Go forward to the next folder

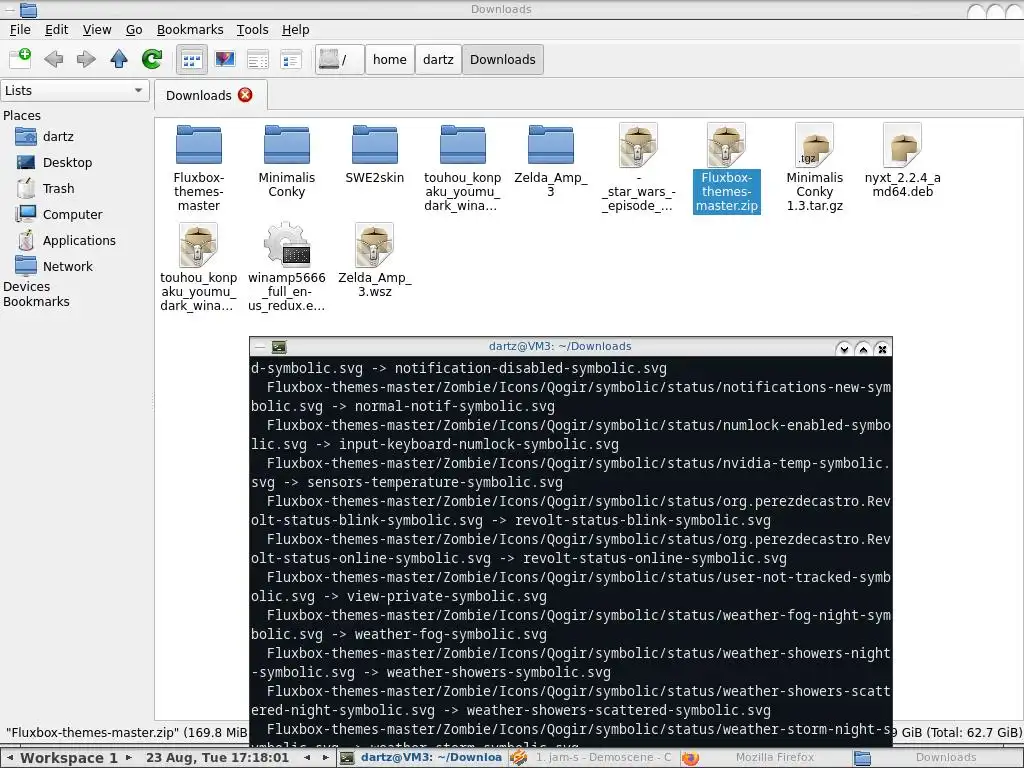(x=86, y=59)
